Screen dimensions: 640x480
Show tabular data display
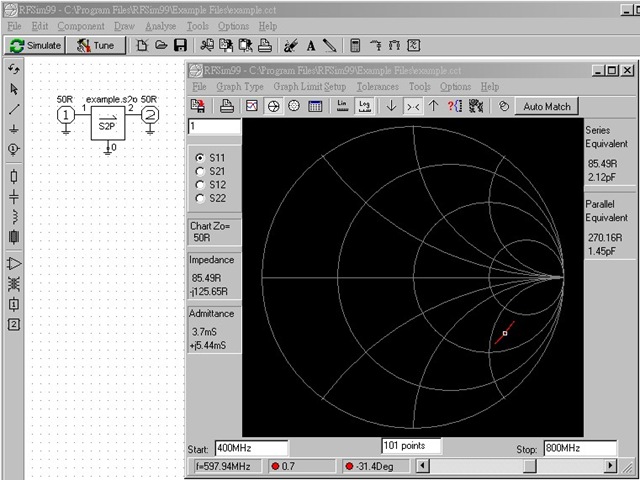(x=315, y=106)
